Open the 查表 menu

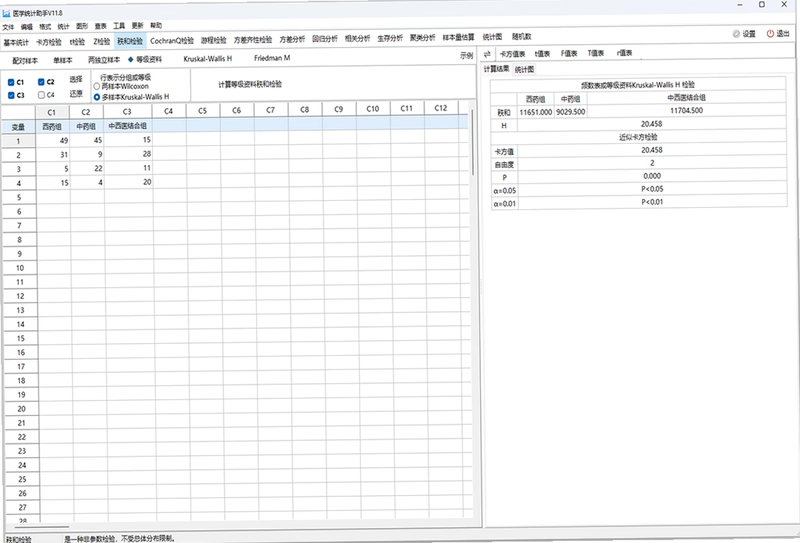pos(101,26)
